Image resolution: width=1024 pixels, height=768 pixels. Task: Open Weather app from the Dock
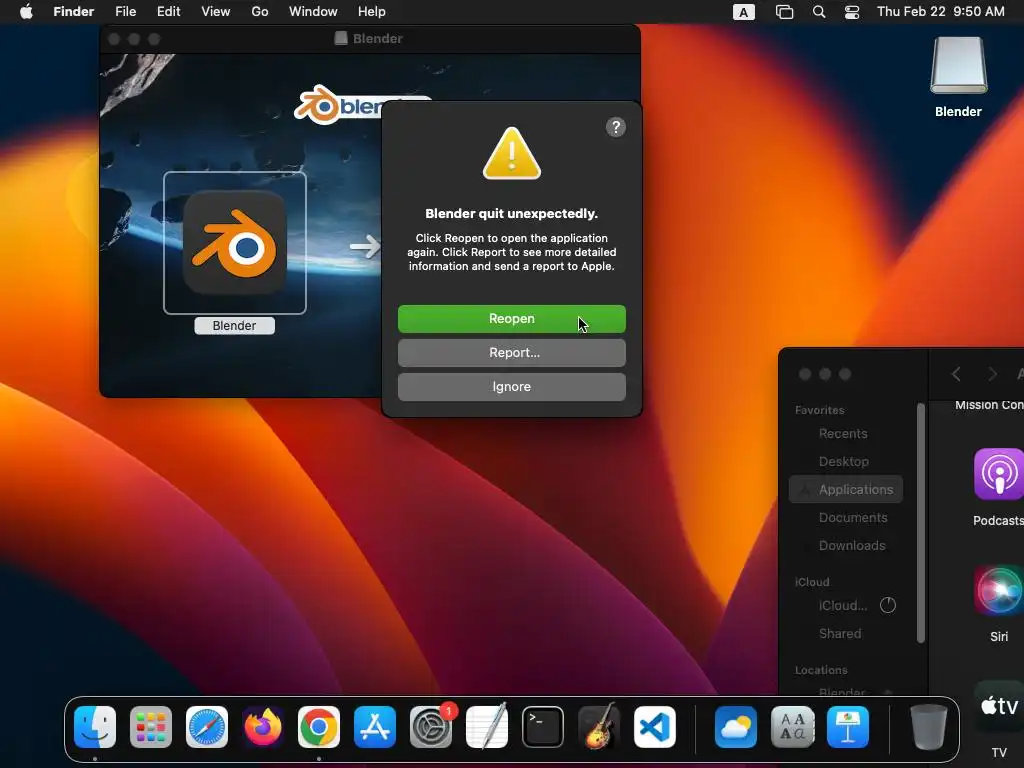736,727
